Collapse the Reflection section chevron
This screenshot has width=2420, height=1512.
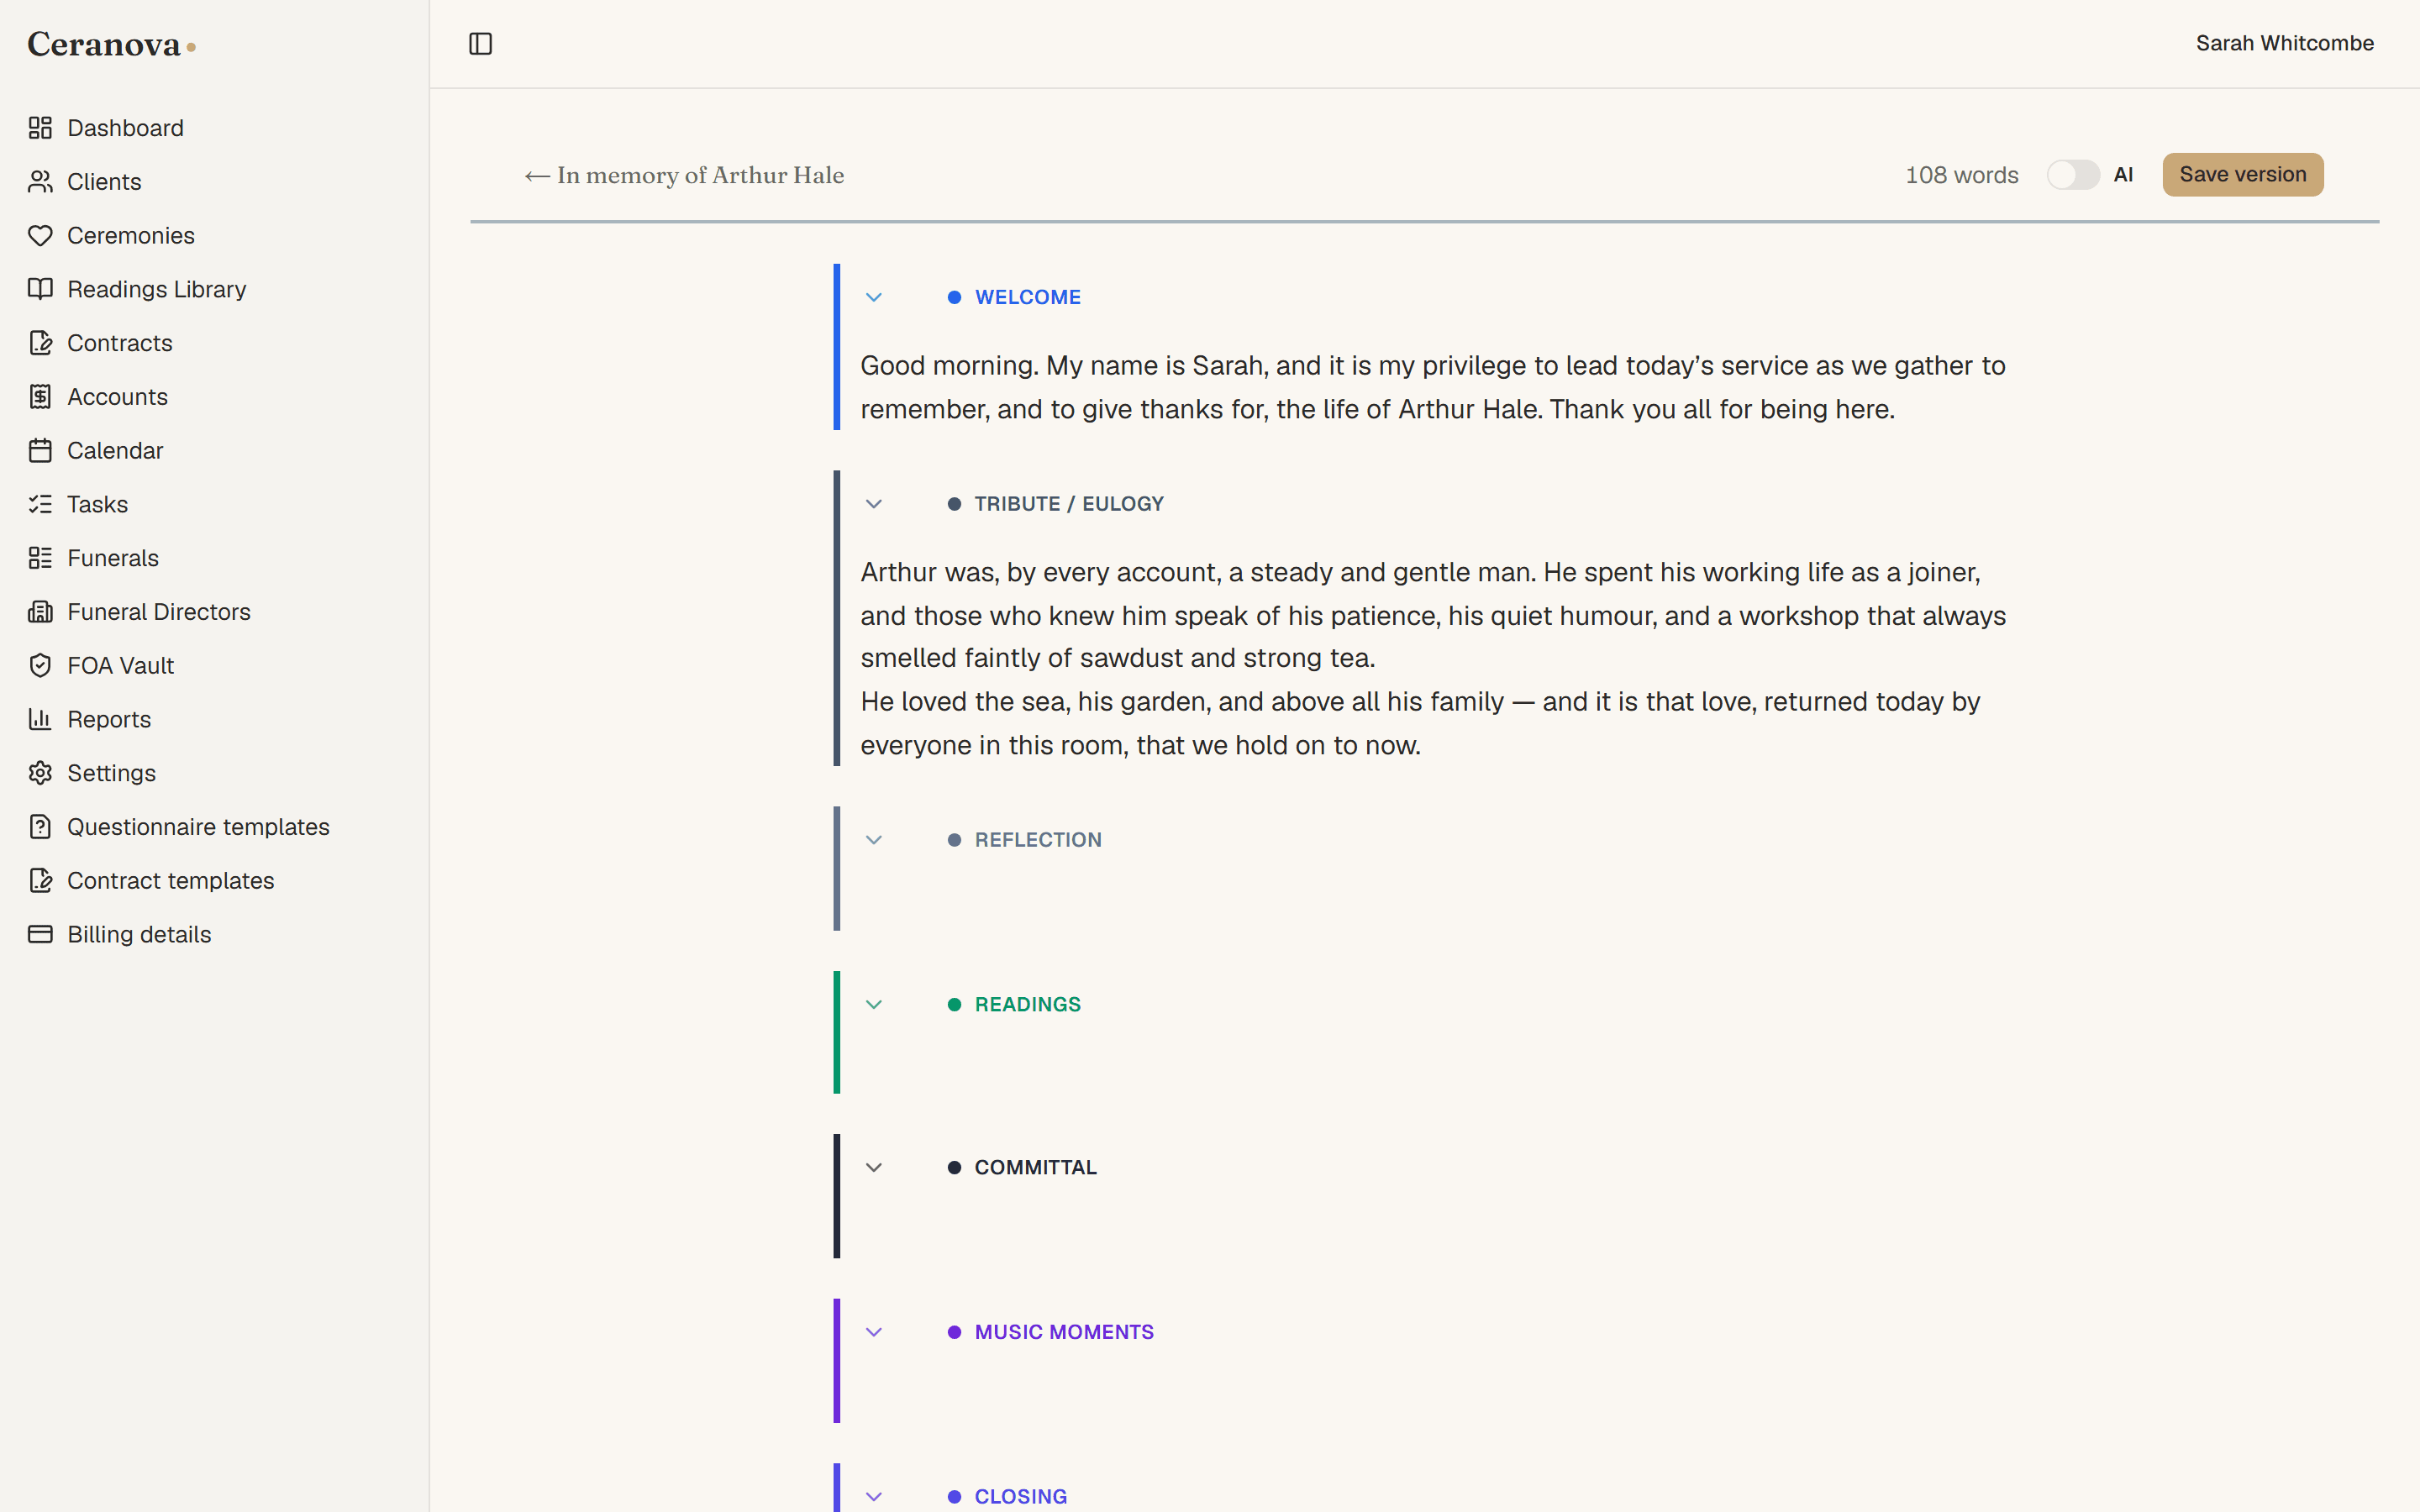coord(874,840)
